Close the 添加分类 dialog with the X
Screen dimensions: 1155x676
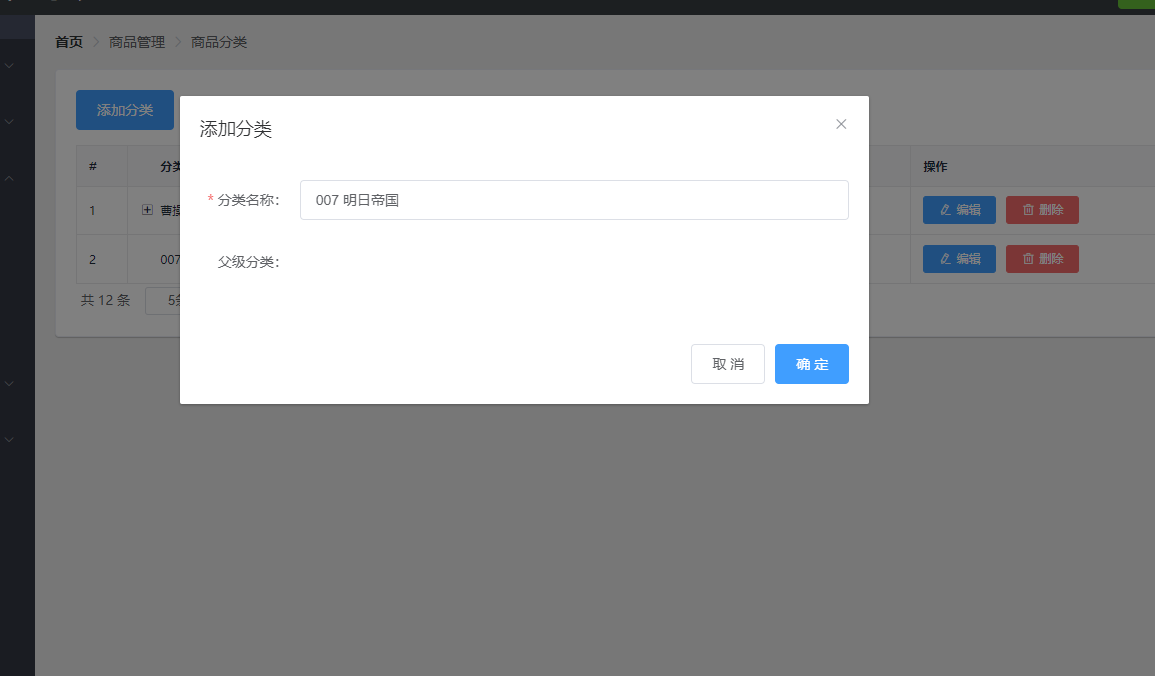click(x=841, y=124)
